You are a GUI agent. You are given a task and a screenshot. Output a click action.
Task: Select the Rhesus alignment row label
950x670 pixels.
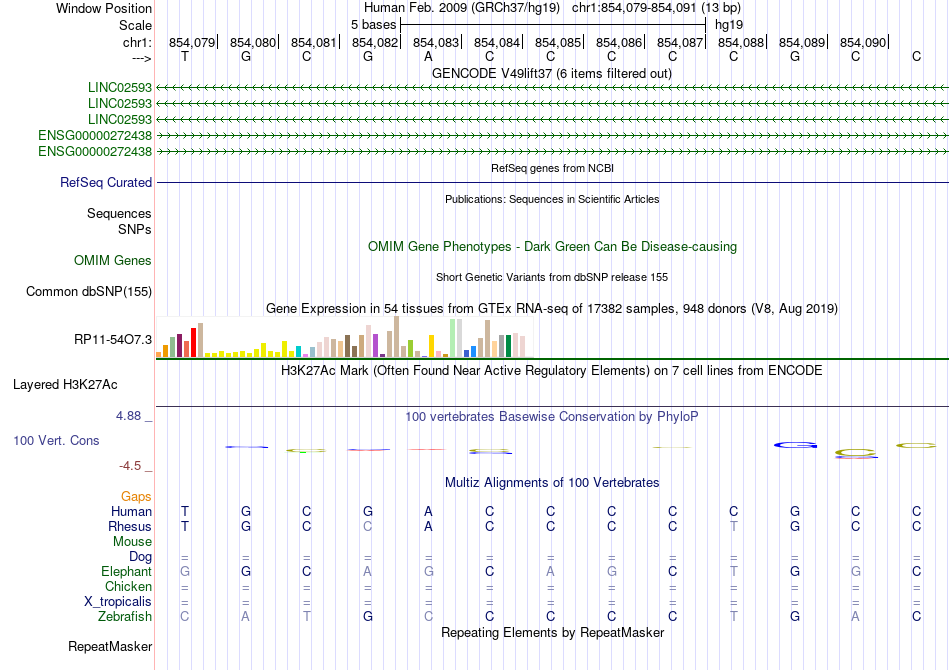point(130,526)
